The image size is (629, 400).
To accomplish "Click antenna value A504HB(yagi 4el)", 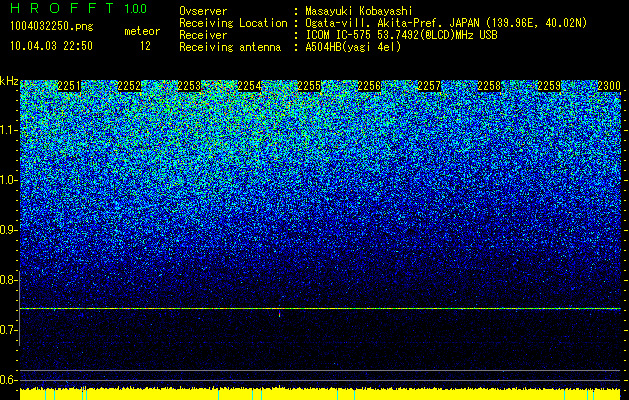I will pyautogui.click(x=353, y=47).
